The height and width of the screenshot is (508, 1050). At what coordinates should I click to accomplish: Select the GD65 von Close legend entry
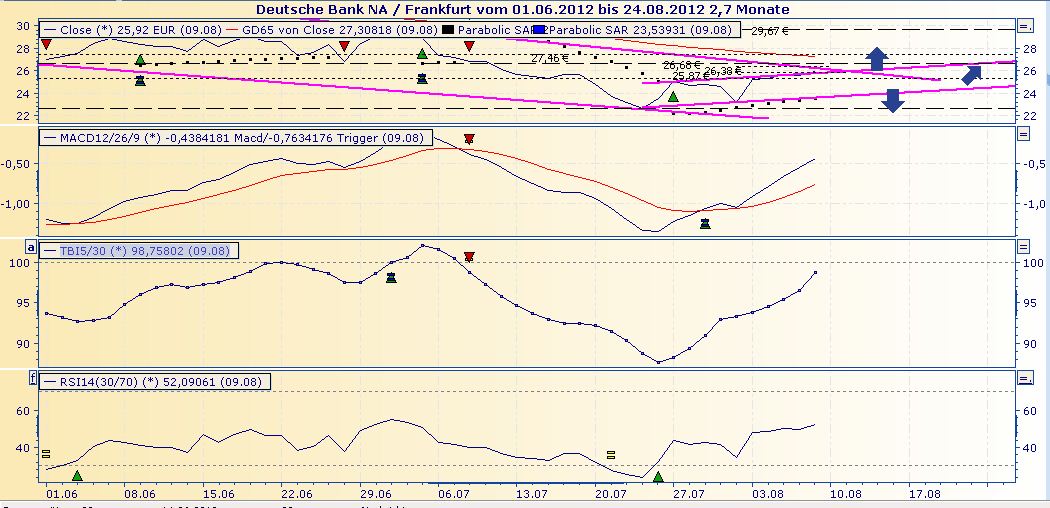tap(333, 30)
